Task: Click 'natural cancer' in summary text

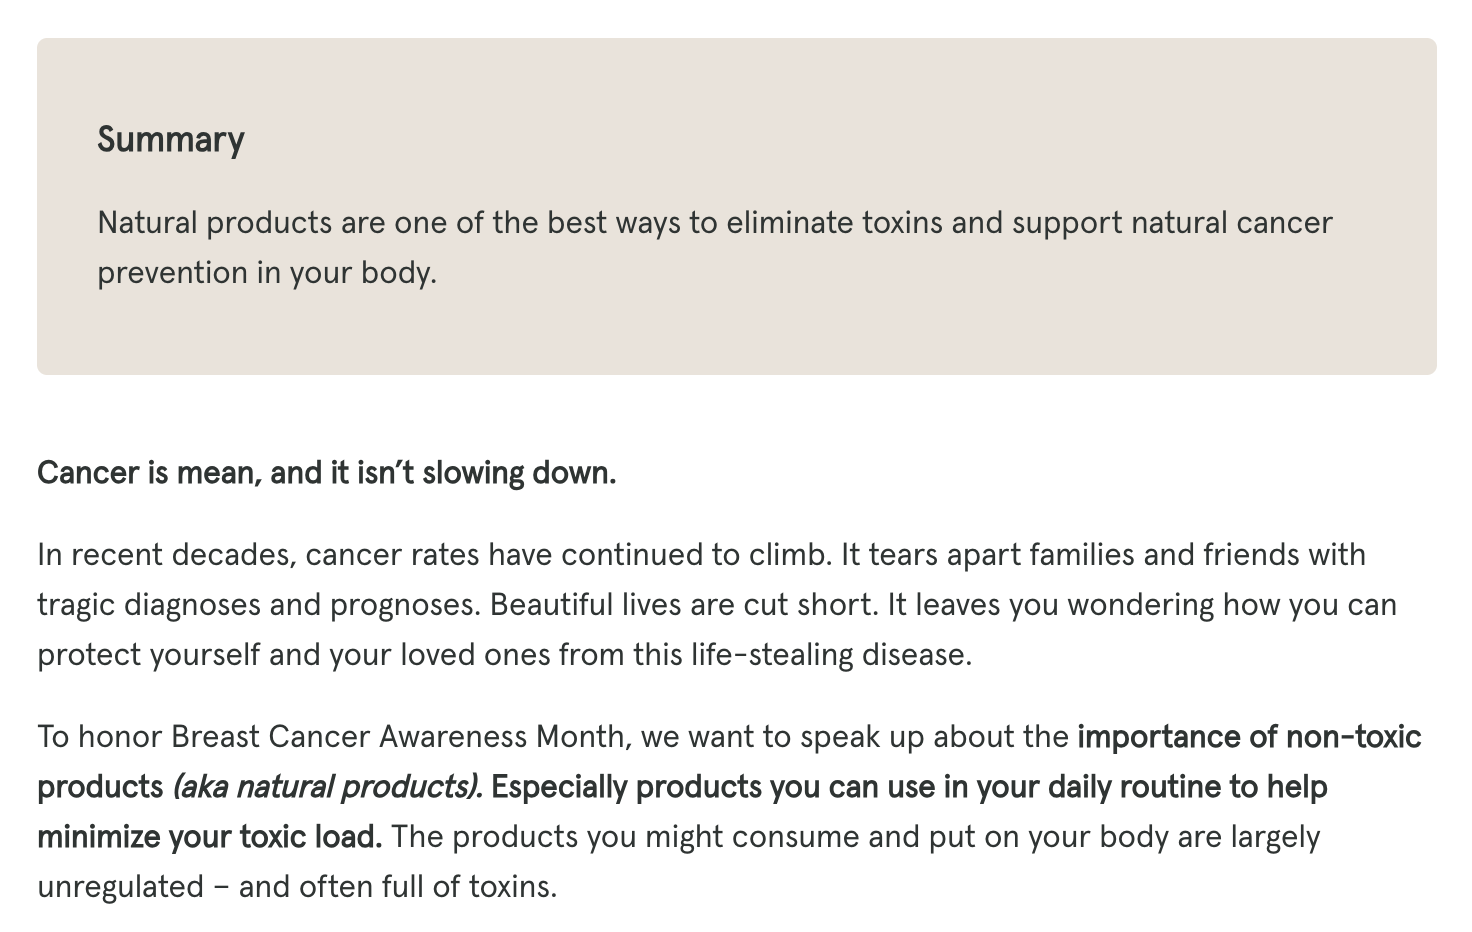Action: coord(1232,222)
